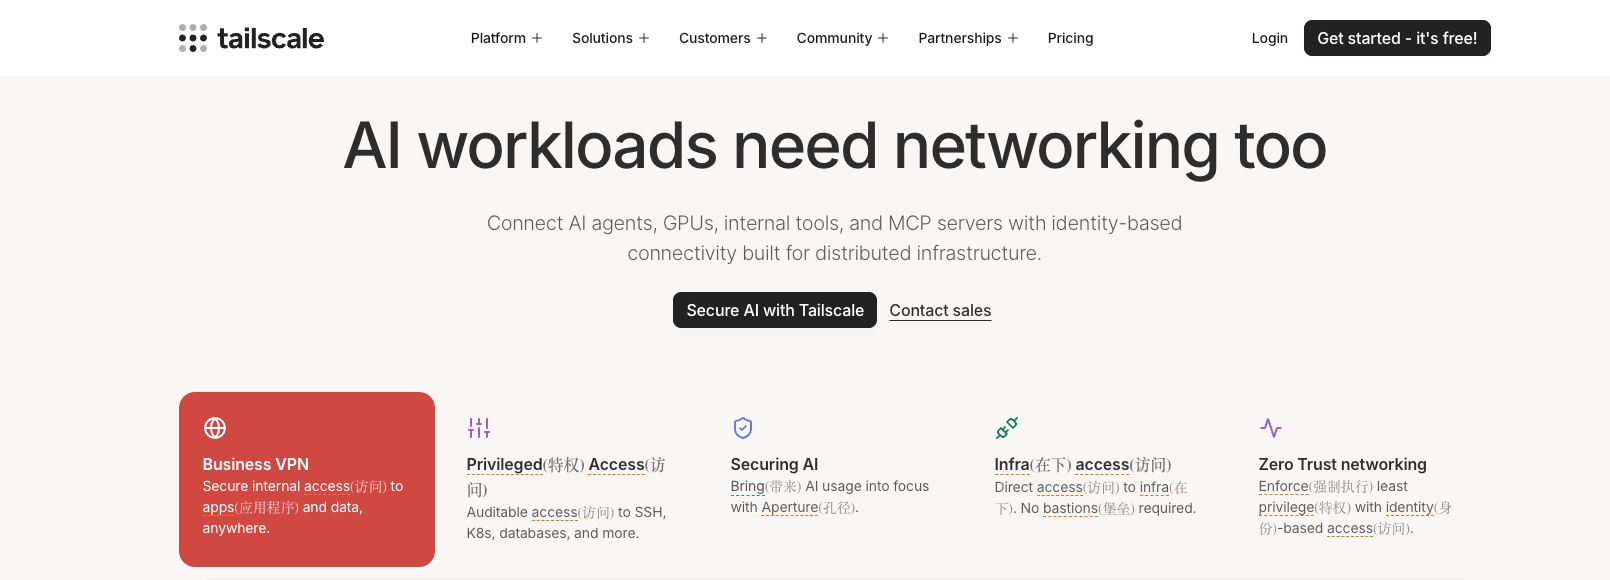Click the globe icon on Business VPN card
Viewport: 1610px width, 580px height.
tap(215, 428)
